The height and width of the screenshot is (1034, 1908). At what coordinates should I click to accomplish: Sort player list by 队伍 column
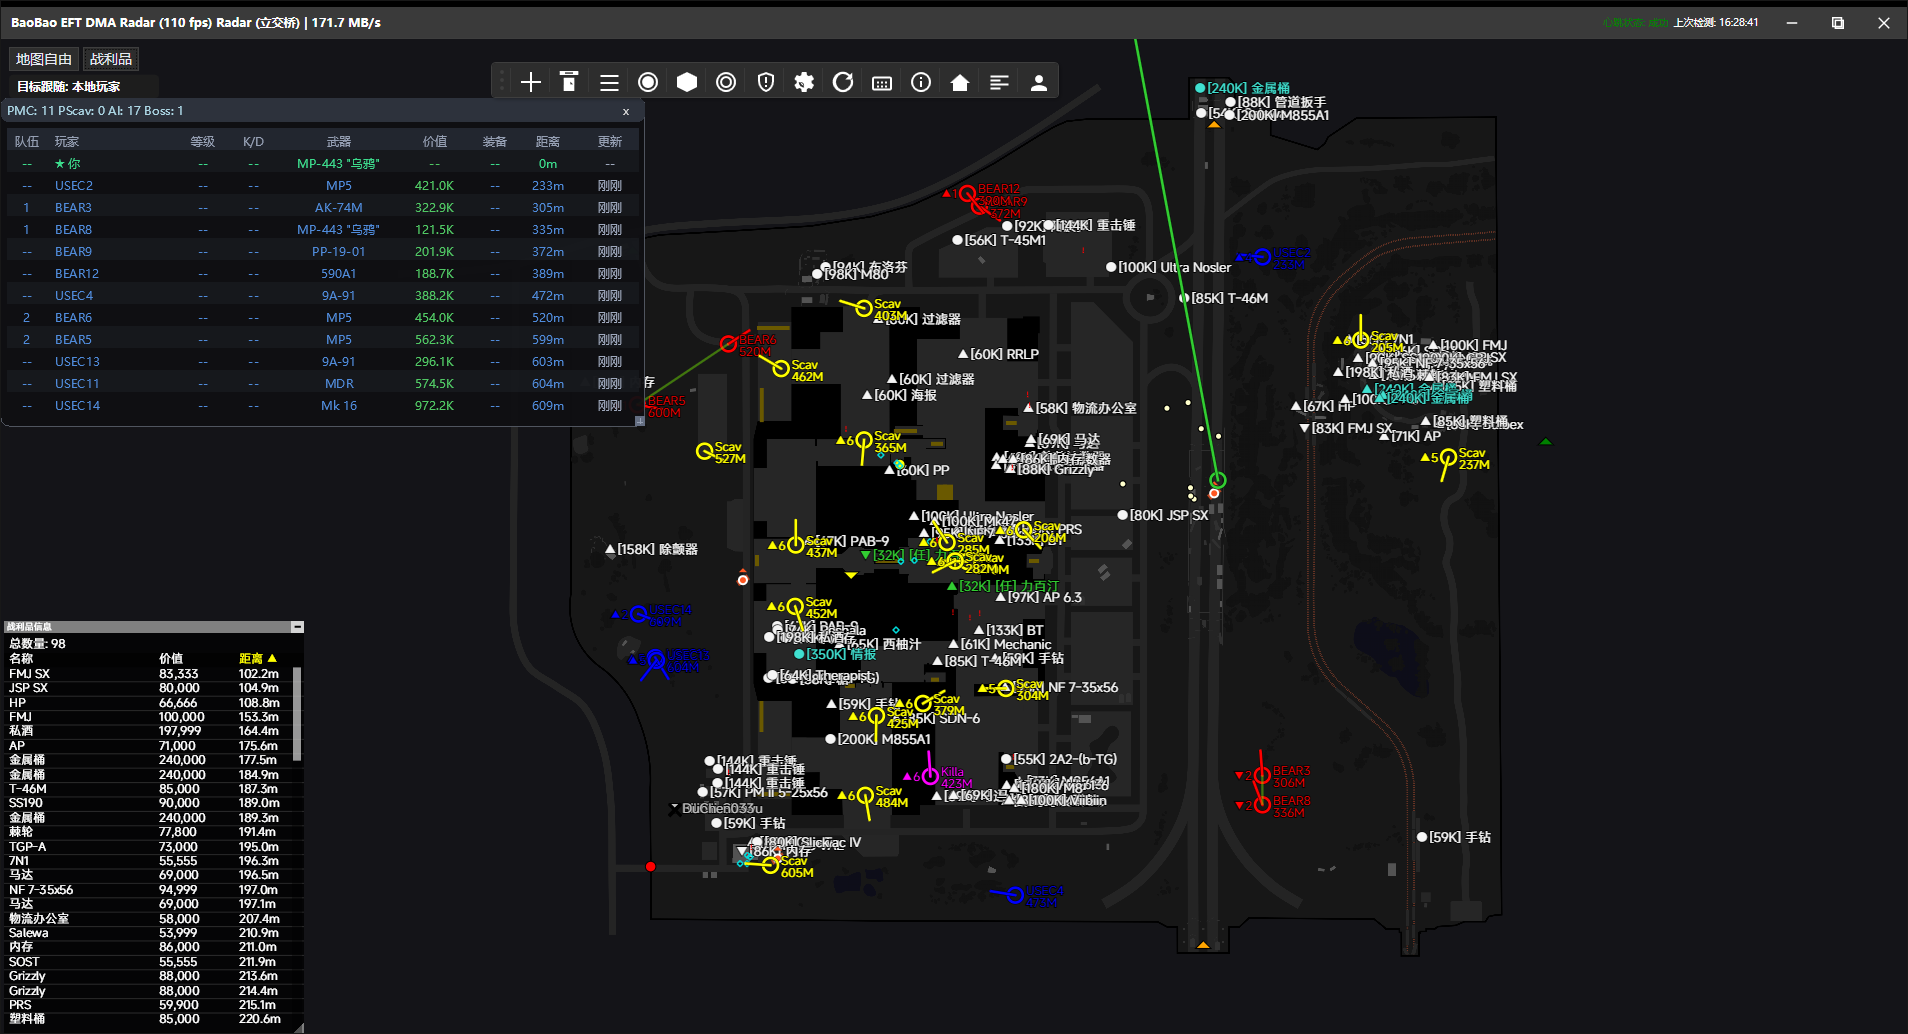pos(27,142)
